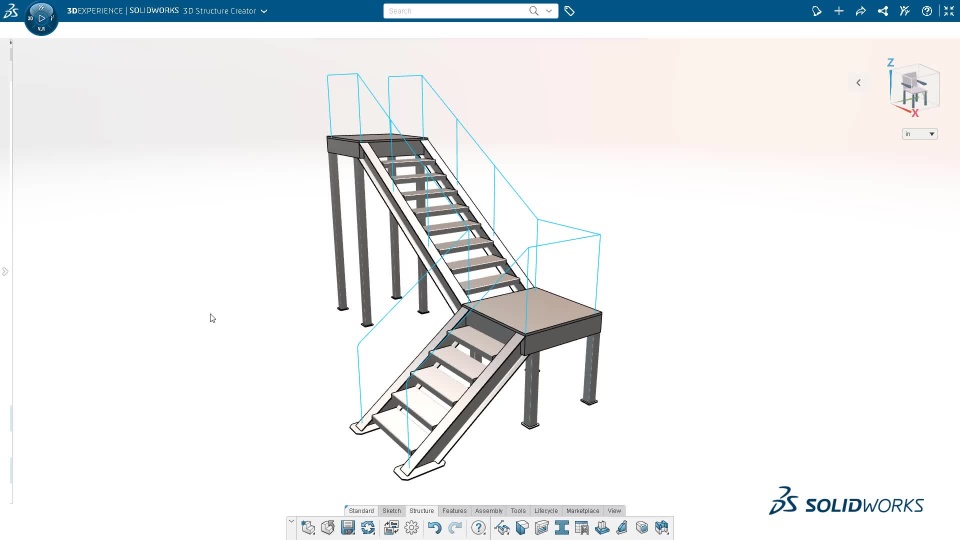
Task: Open the tags icon beside search
Action: 569,11
